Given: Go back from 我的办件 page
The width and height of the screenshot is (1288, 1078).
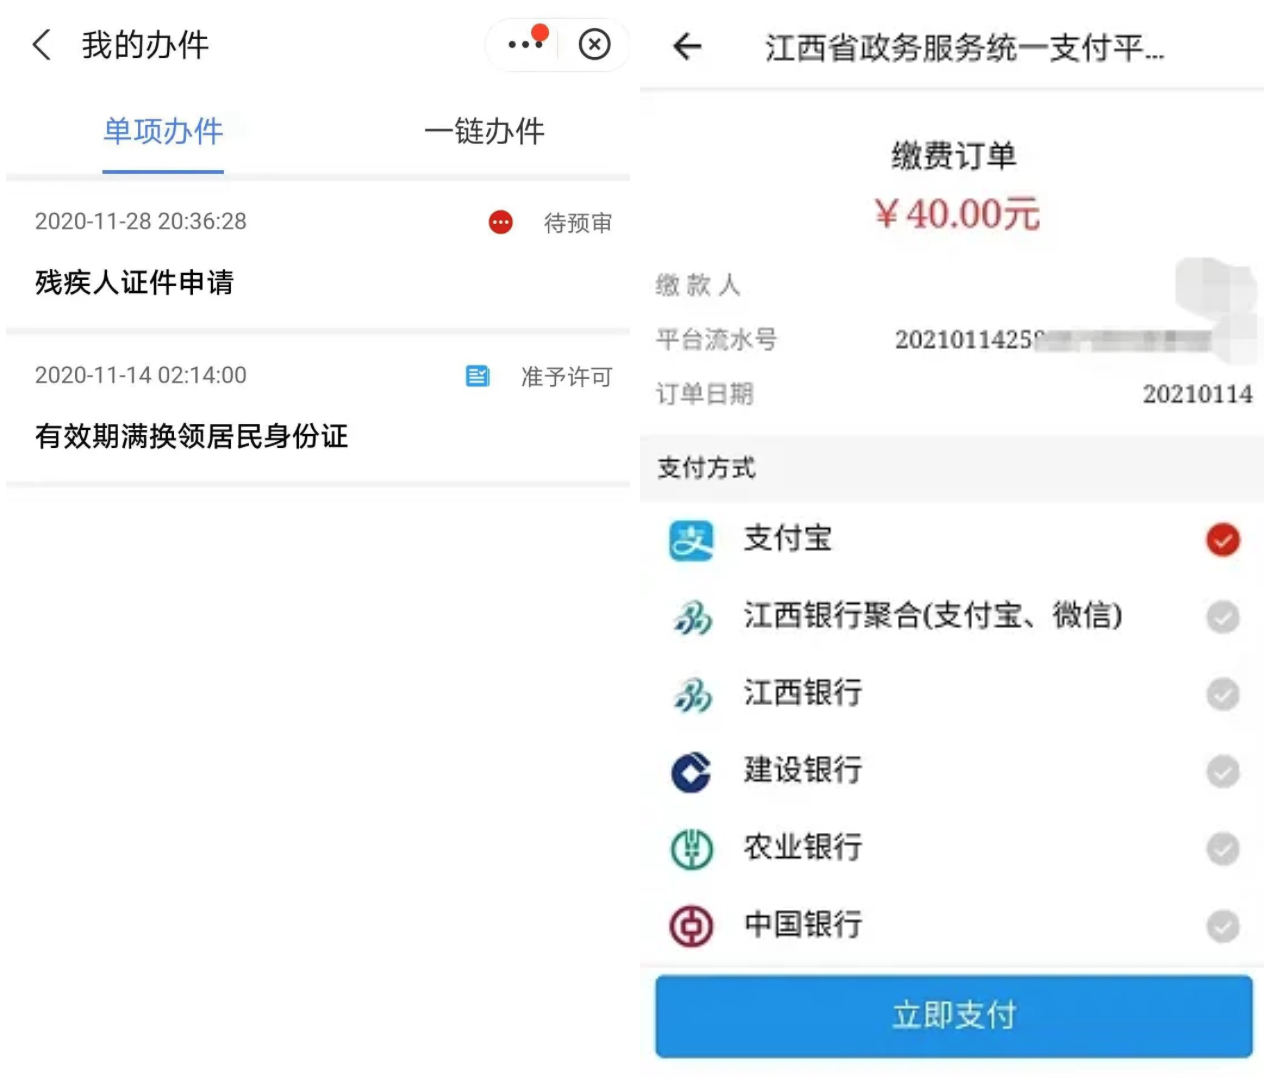Looking at the screenshot, I should click(42, 45).
